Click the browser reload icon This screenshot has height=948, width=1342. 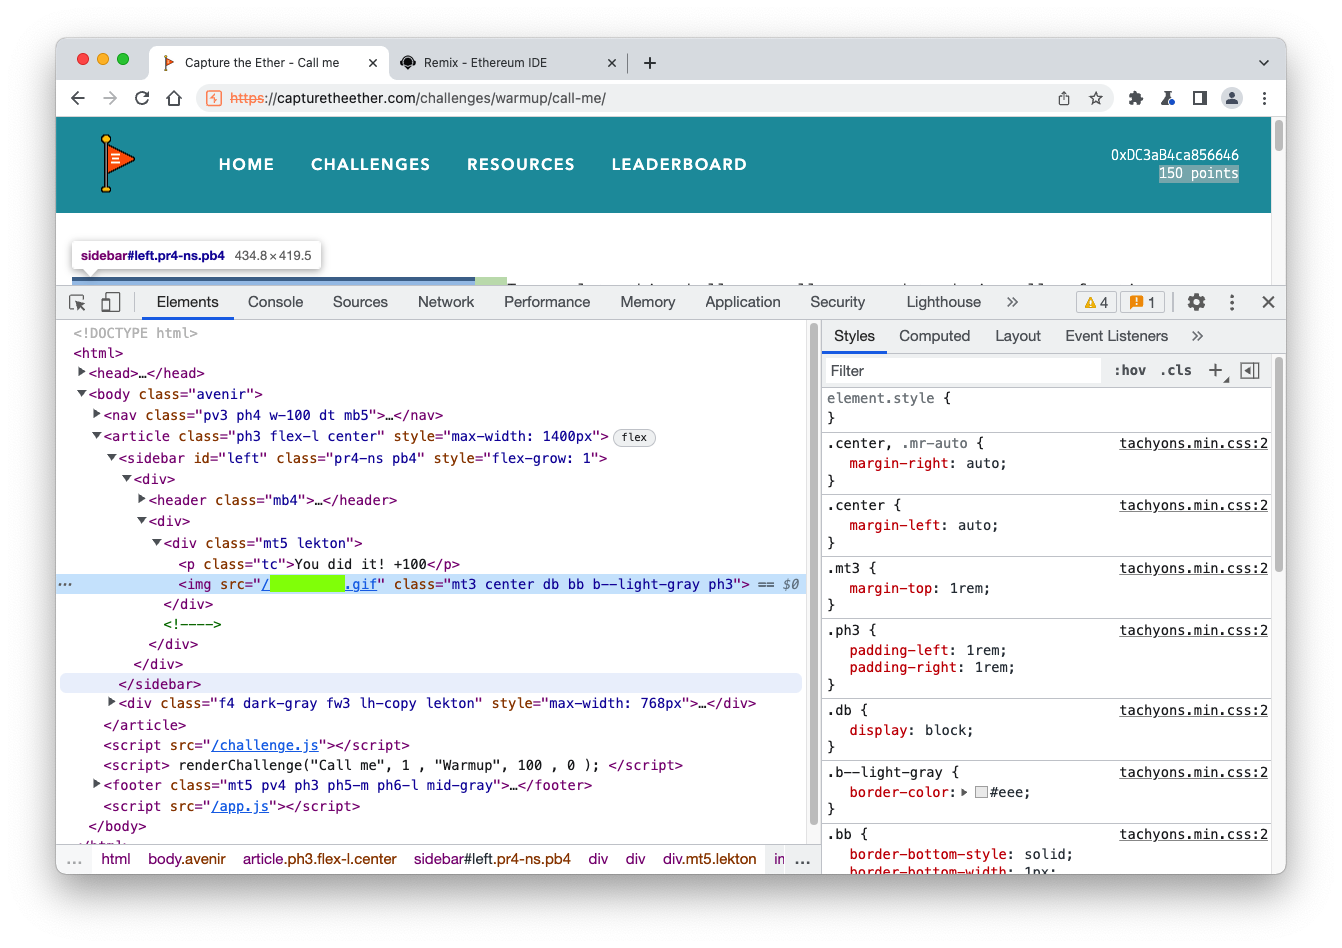(142, 98)
